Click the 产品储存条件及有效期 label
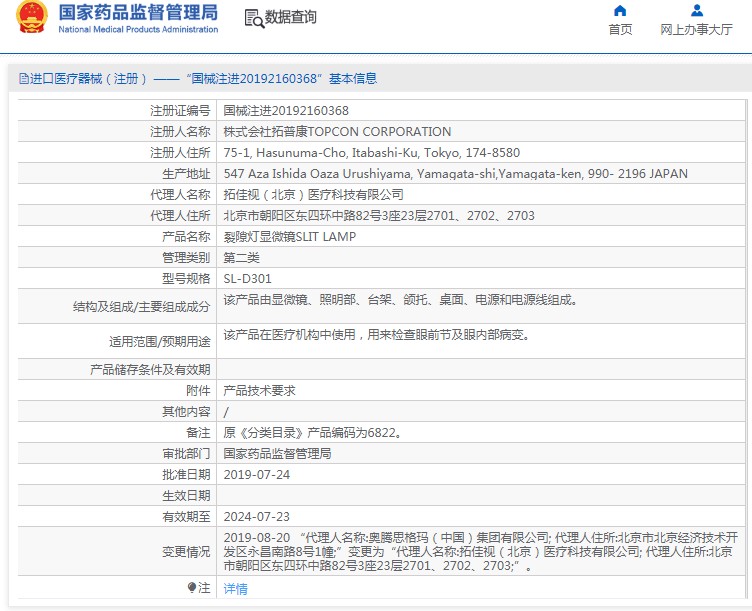Image resolution: width=752 pixels, height=611 pixels. (x=150, y=370)
